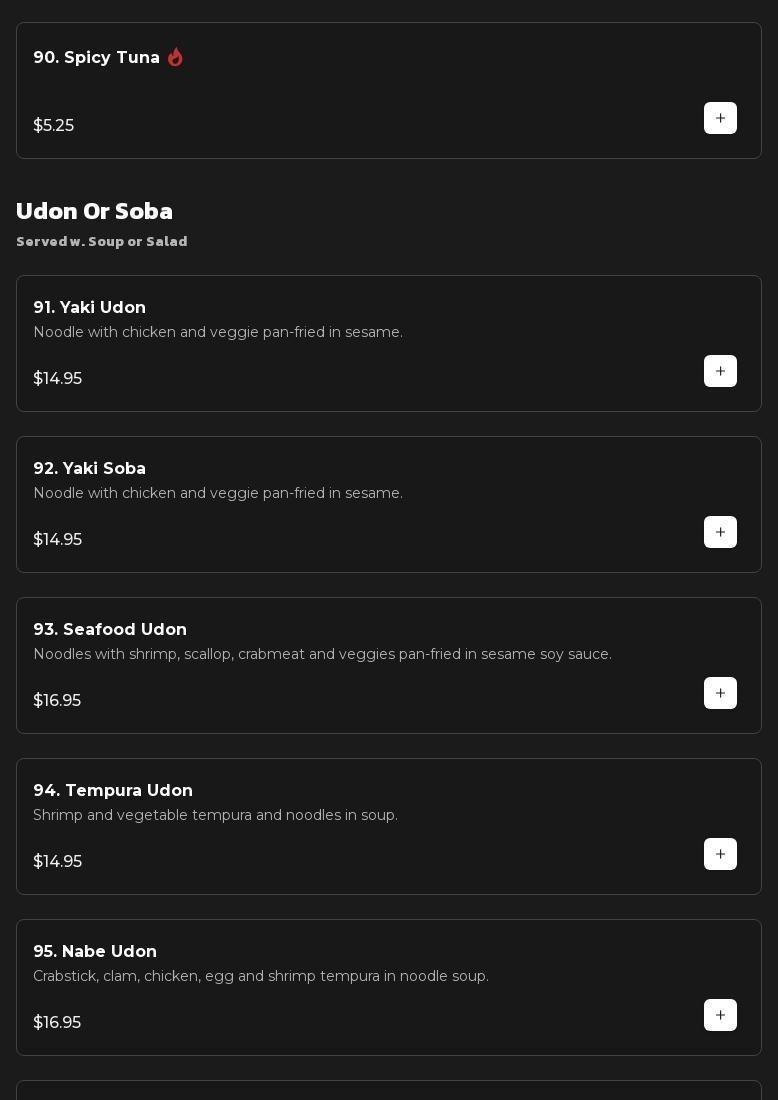
Task: Click the Udon Or Soba section heading
Action: click(x=94, y=211)
